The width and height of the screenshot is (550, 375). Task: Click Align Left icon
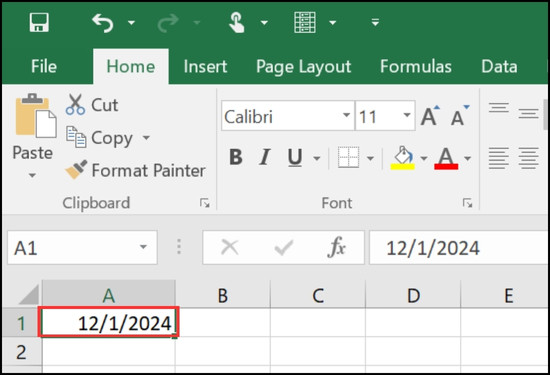[x=498, y=158]
